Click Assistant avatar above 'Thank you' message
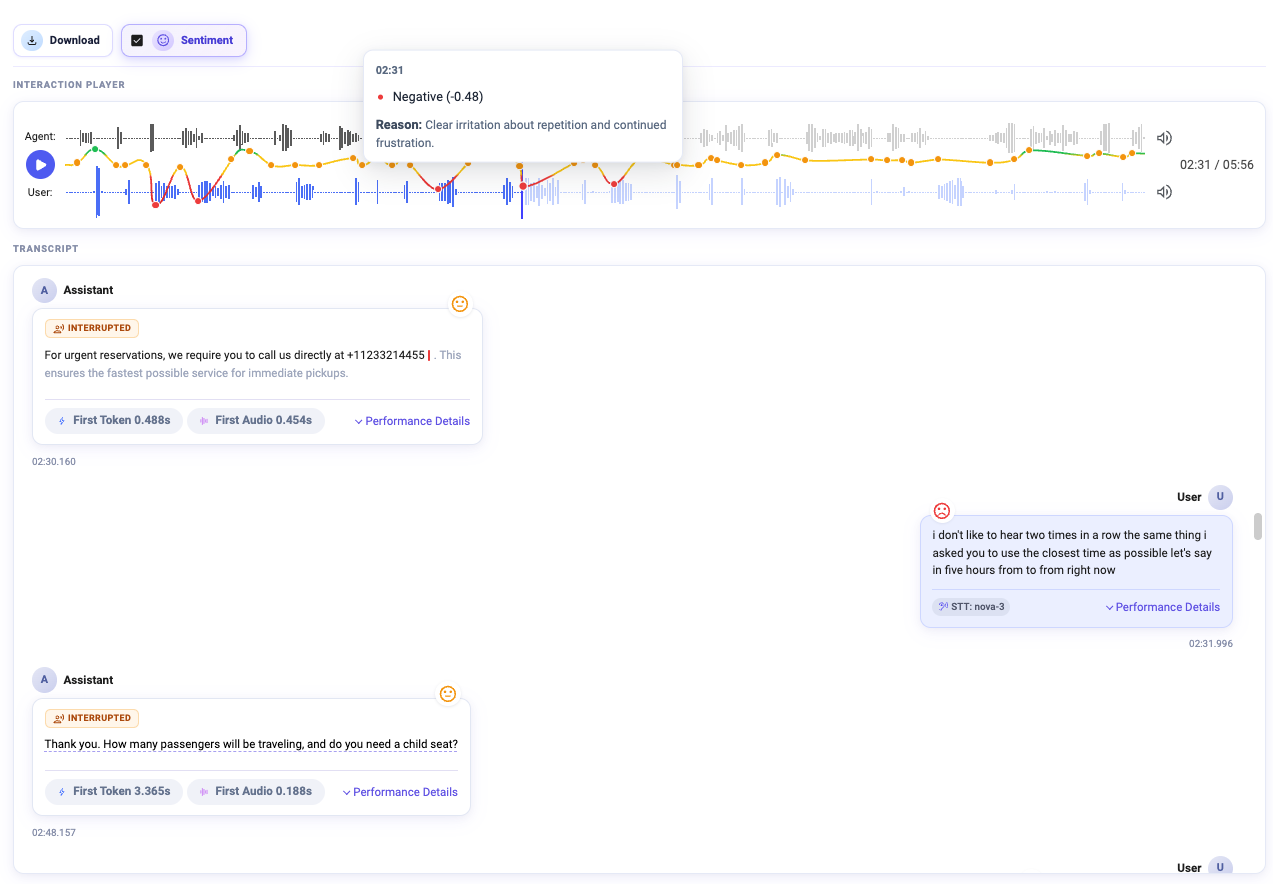 (44, 680)
